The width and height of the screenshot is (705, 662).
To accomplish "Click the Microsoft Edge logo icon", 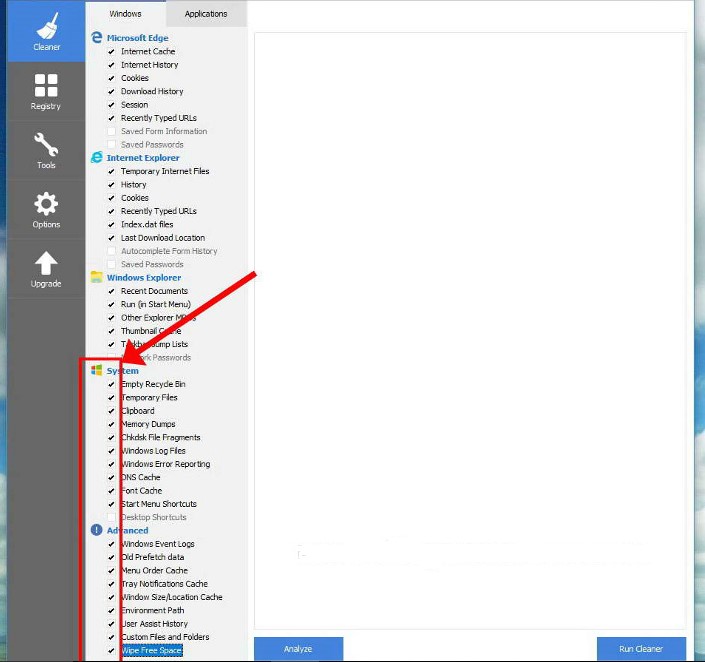I will coord(97,37).
